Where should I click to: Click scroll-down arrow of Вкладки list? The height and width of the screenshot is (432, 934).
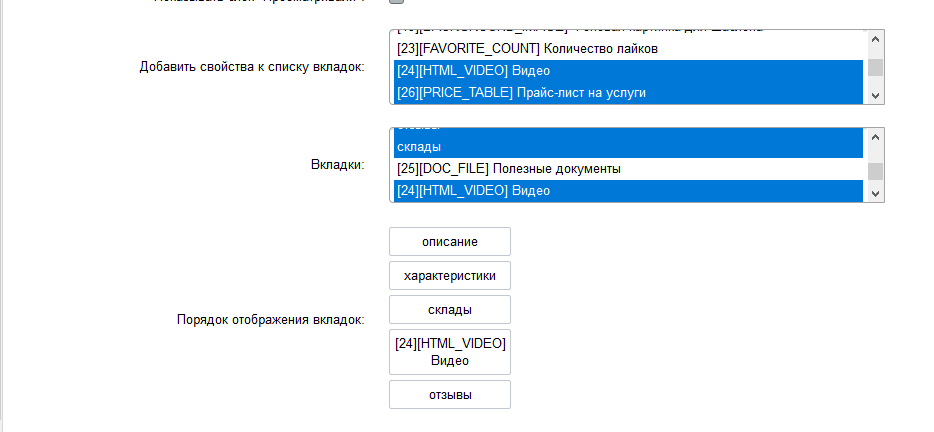[x=875, y=193]
